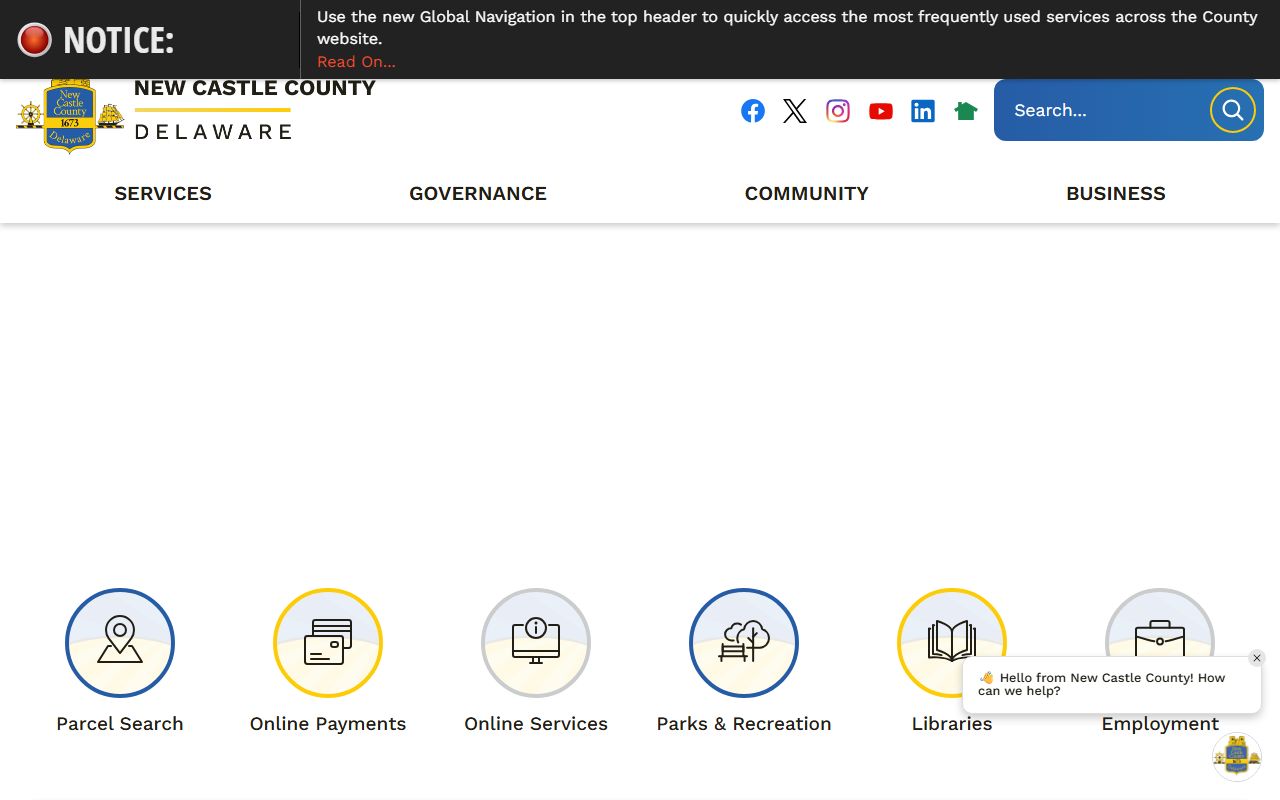The height and width of the screenshot is (800, 1280).
Task: Open the green Nextdoor house icon
Action: (x=966, y=111)
